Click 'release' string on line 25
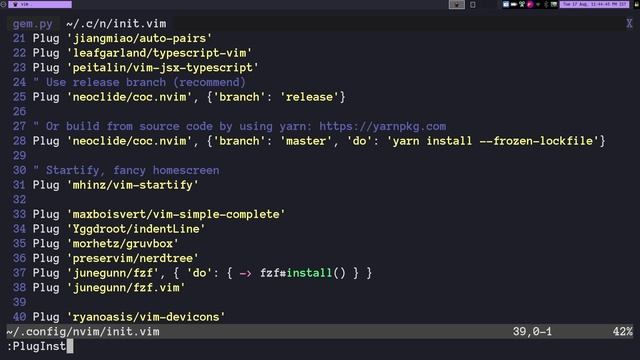 click(309, 97)
